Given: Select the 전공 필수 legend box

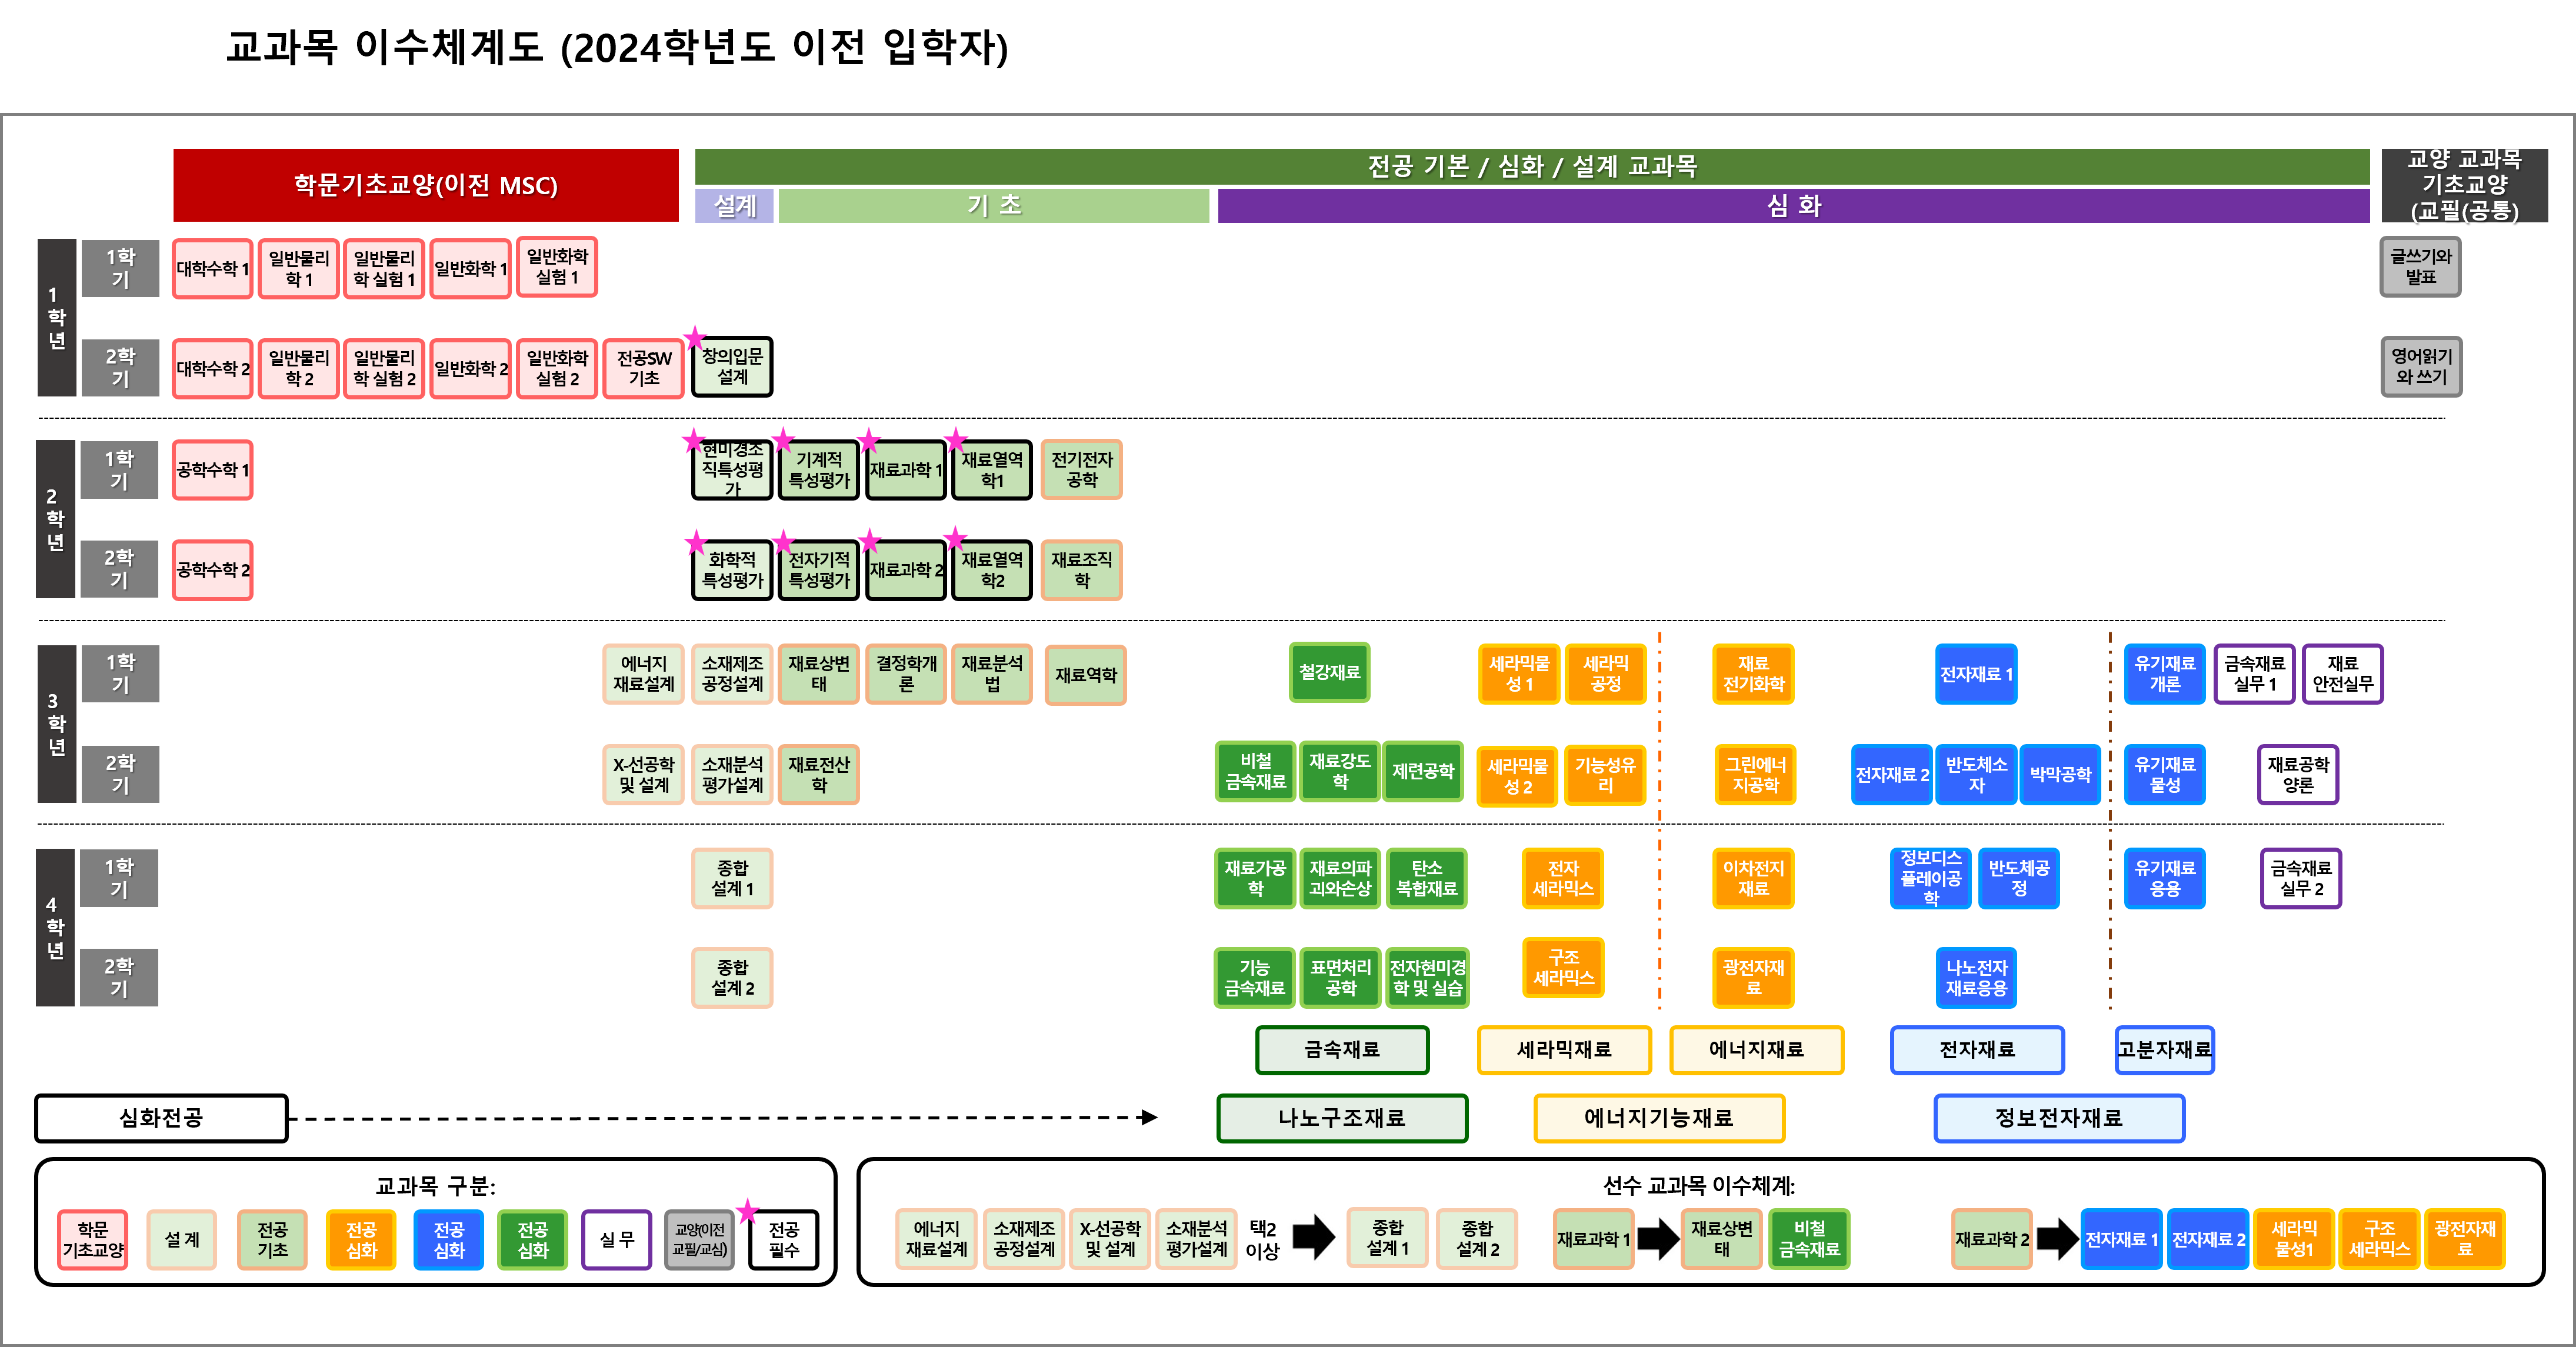Looking at the screenshot, I should (x=784, y=1240).
